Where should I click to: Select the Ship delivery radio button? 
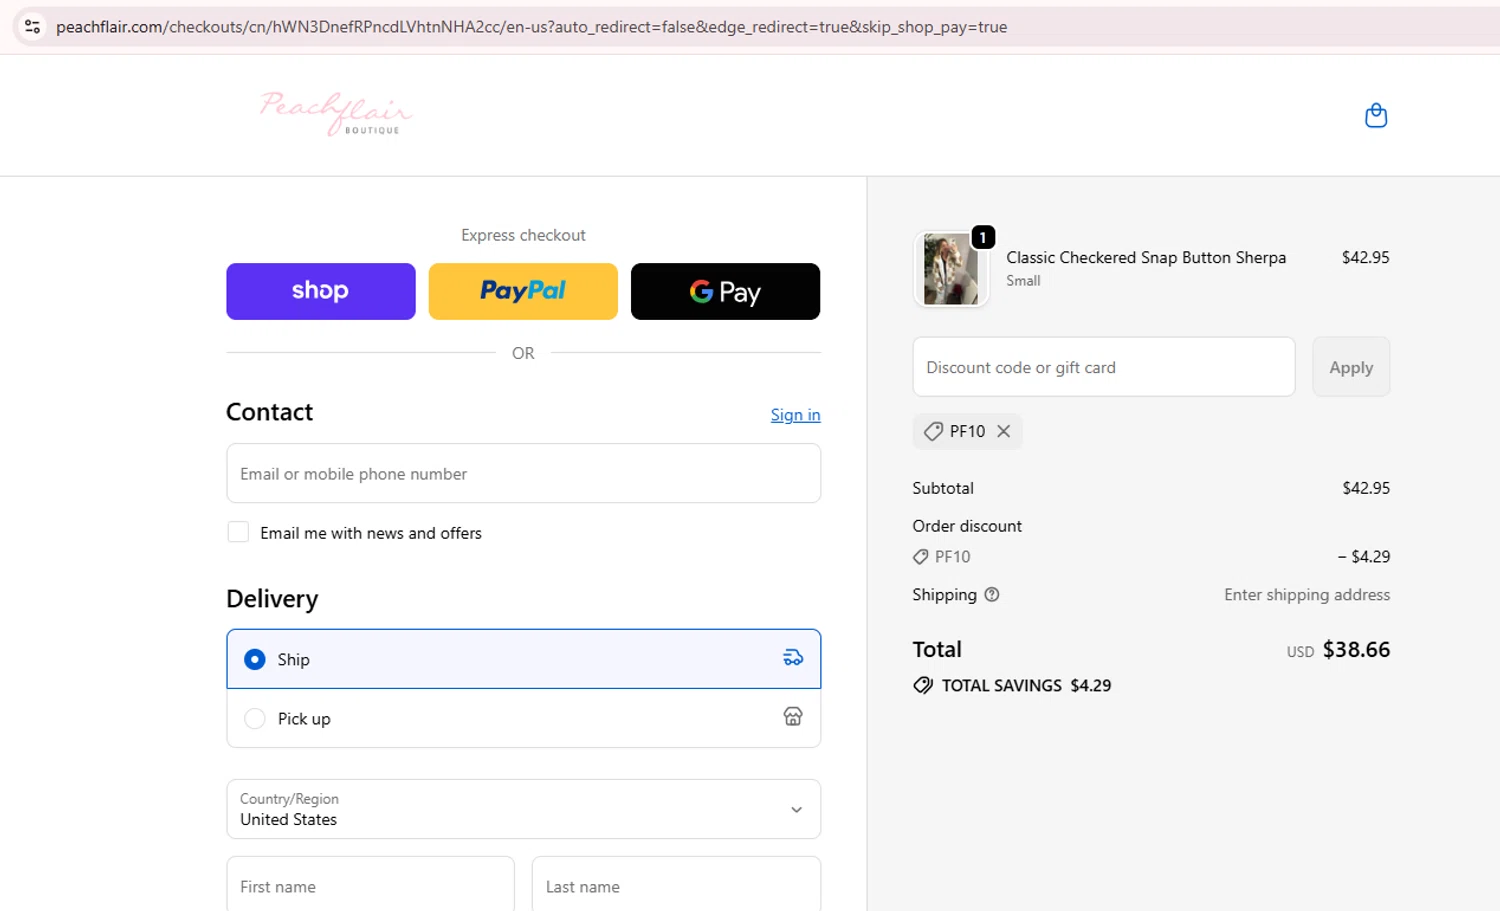[x=255, y=659]
